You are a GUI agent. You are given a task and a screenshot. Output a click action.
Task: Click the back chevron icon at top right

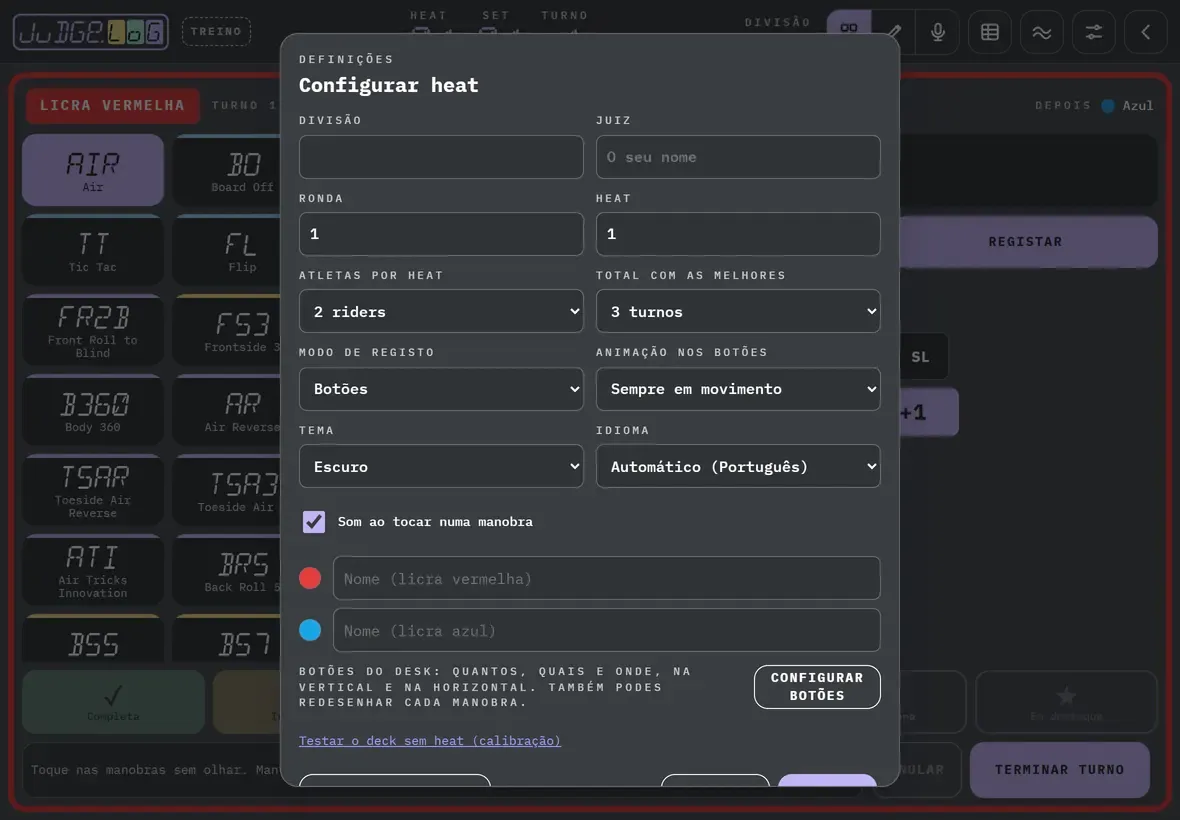coord(1145,32)
